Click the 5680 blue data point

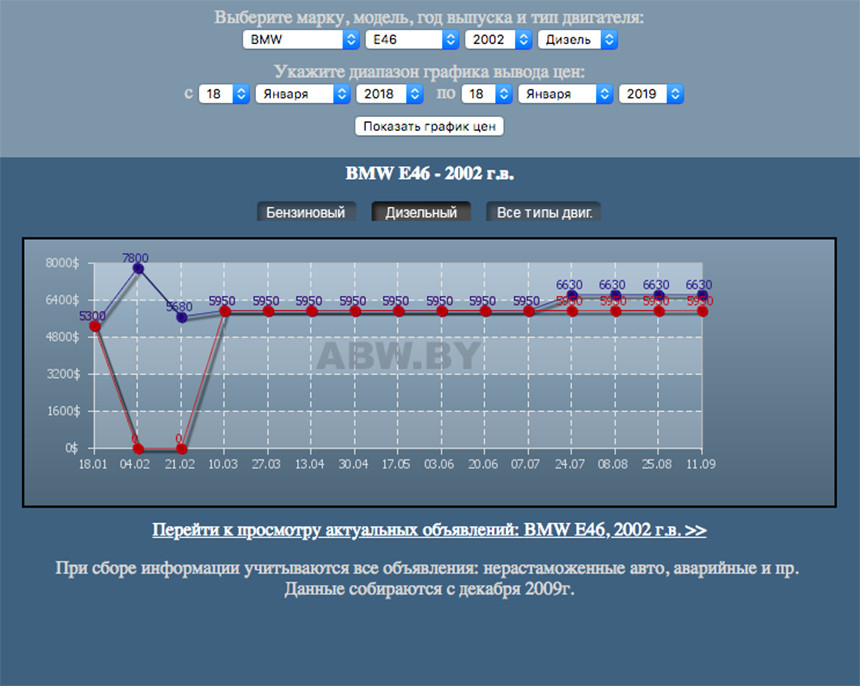tap(182, 318)
